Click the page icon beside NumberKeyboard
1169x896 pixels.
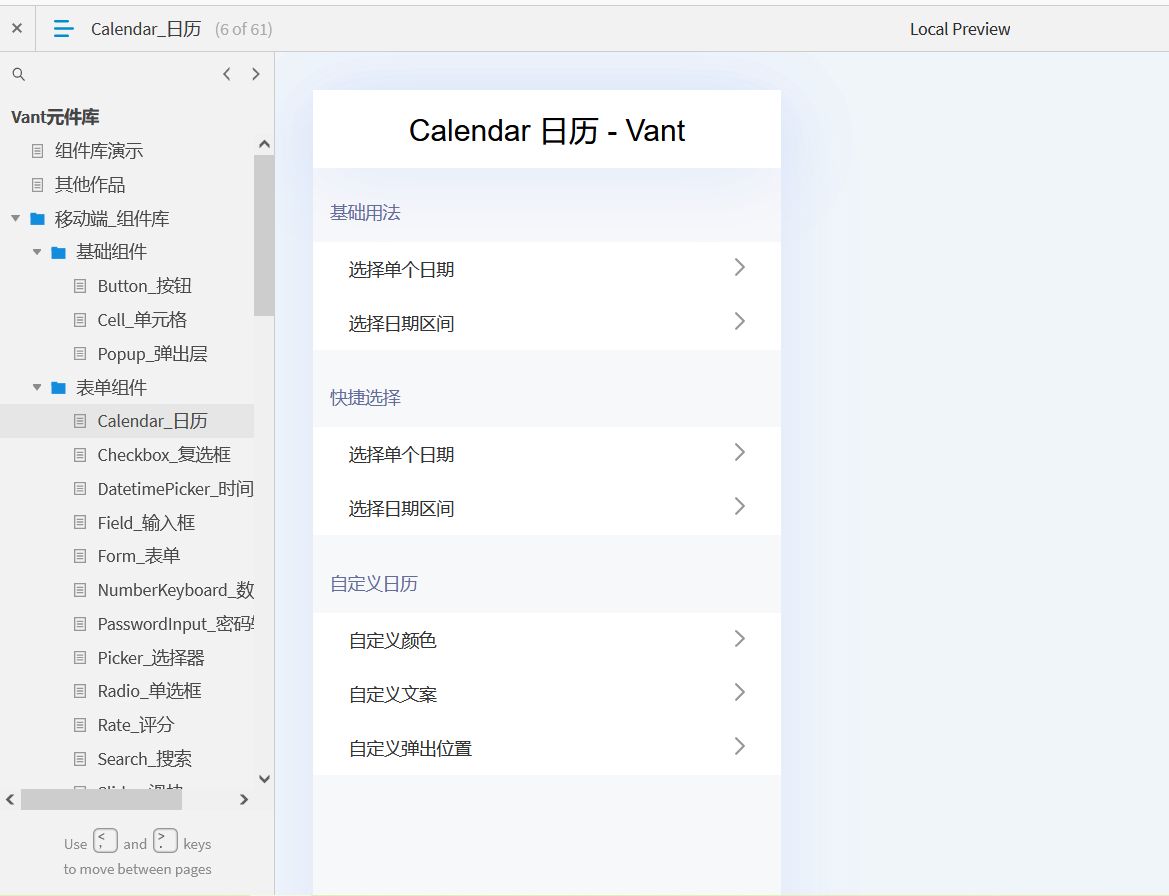click(80, 590)
